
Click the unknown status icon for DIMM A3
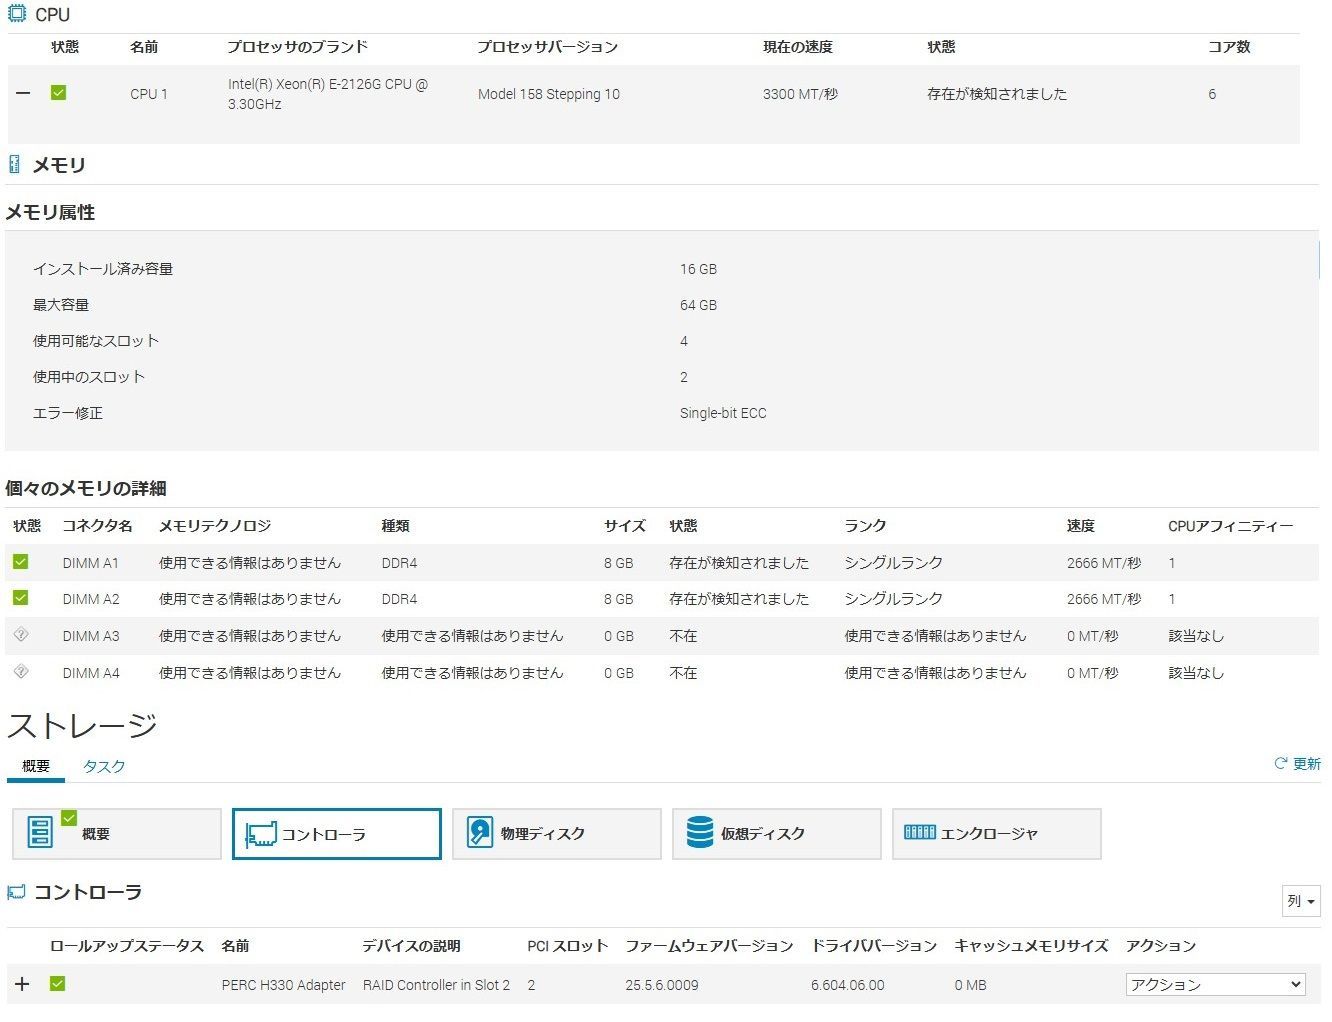(x=20, y=635)
